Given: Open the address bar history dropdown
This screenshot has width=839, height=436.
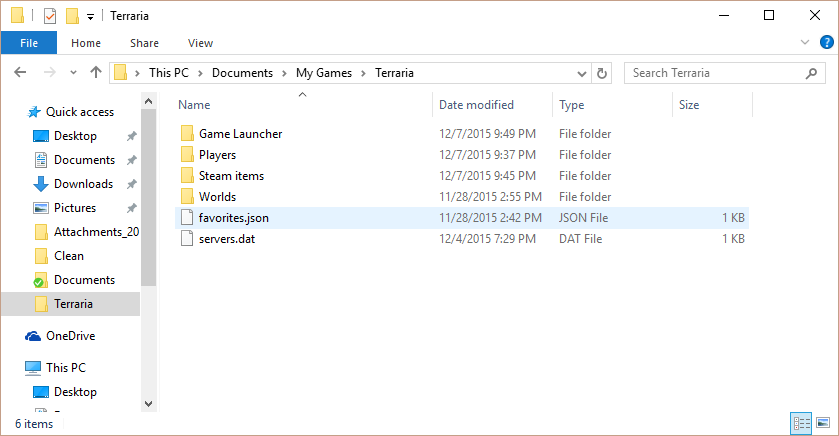Looking at the screenshot, I should pyautogui.click(x=582, y=73).
